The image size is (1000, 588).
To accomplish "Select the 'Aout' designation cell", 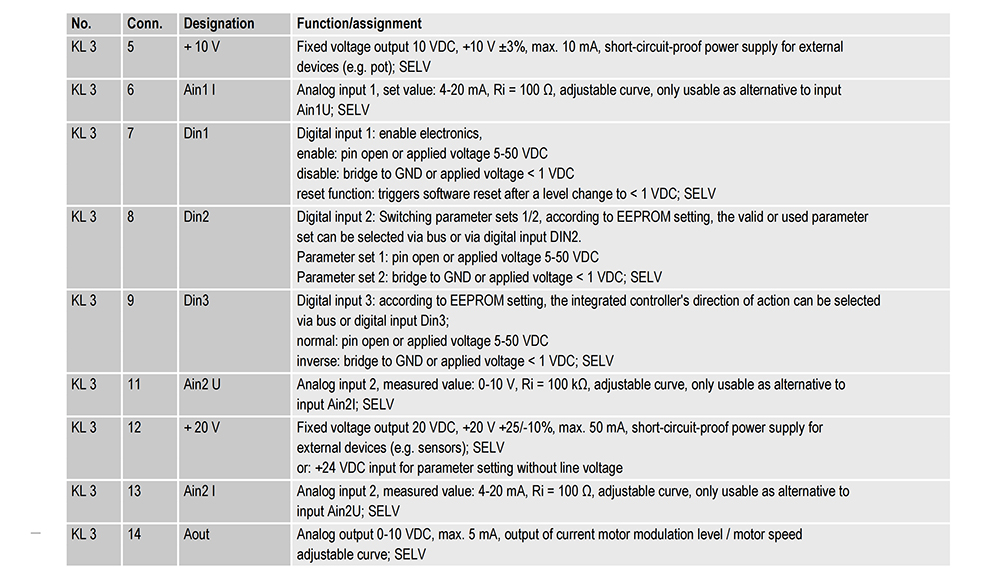I will (x=197, y=534).
